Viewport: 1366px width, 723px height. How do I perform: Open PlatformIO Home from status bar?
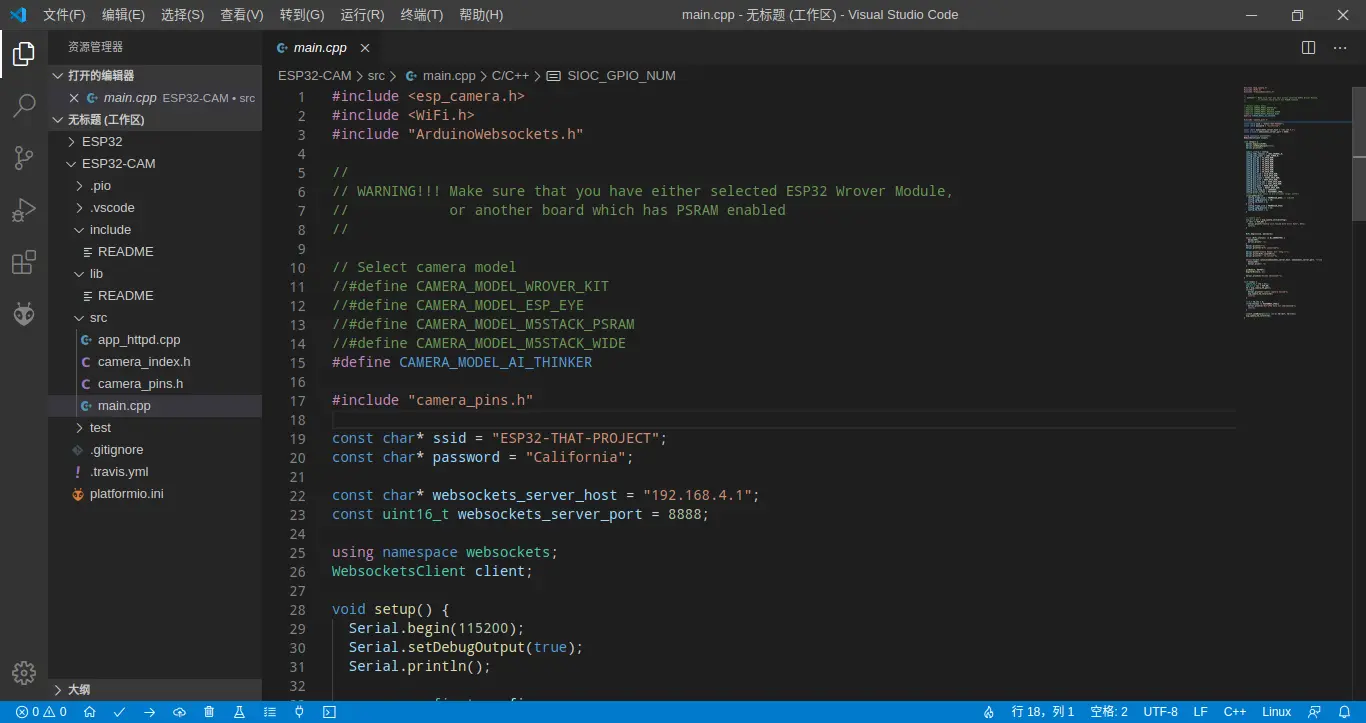89,712
